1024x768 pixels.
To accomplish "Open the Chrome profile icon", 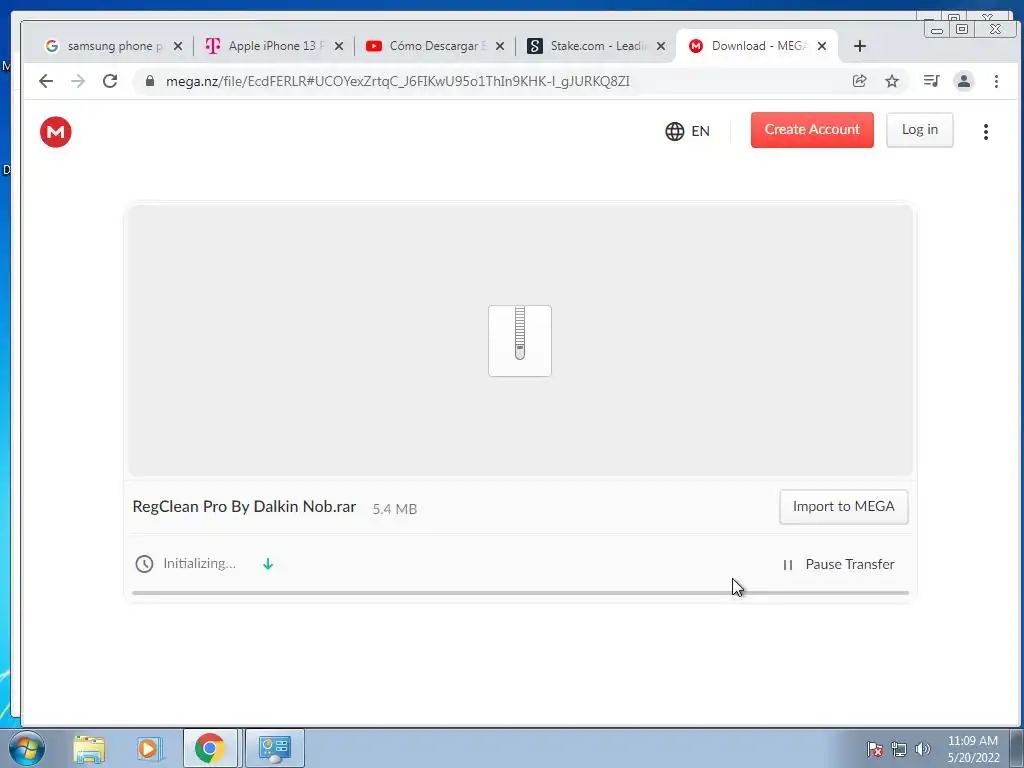I will 963,81.
